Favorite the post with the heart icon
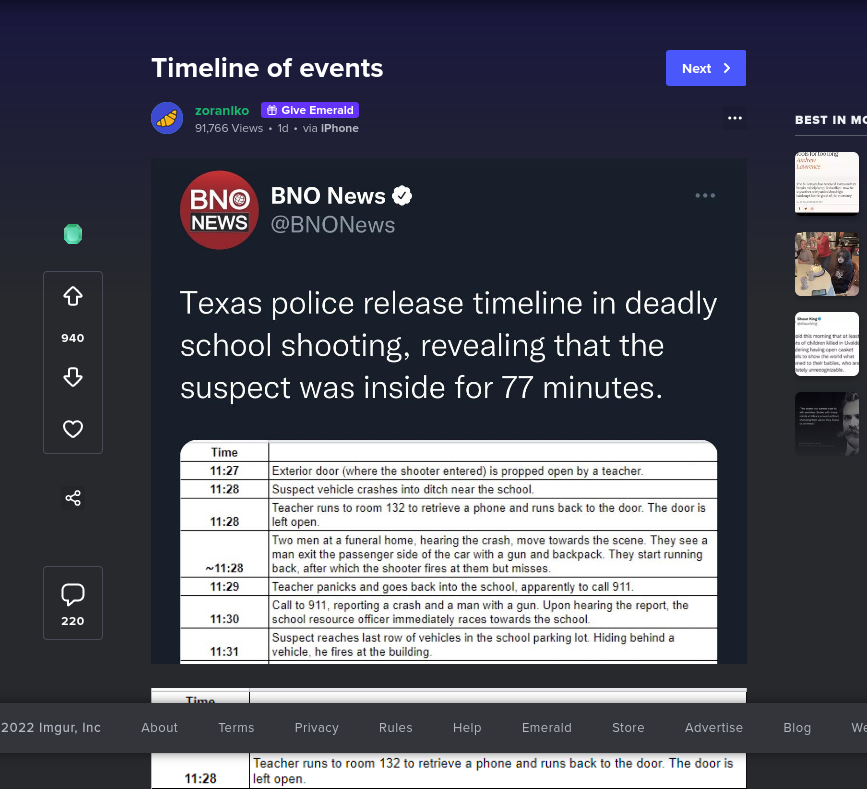 pyautogui.click(x=73, y=429)
